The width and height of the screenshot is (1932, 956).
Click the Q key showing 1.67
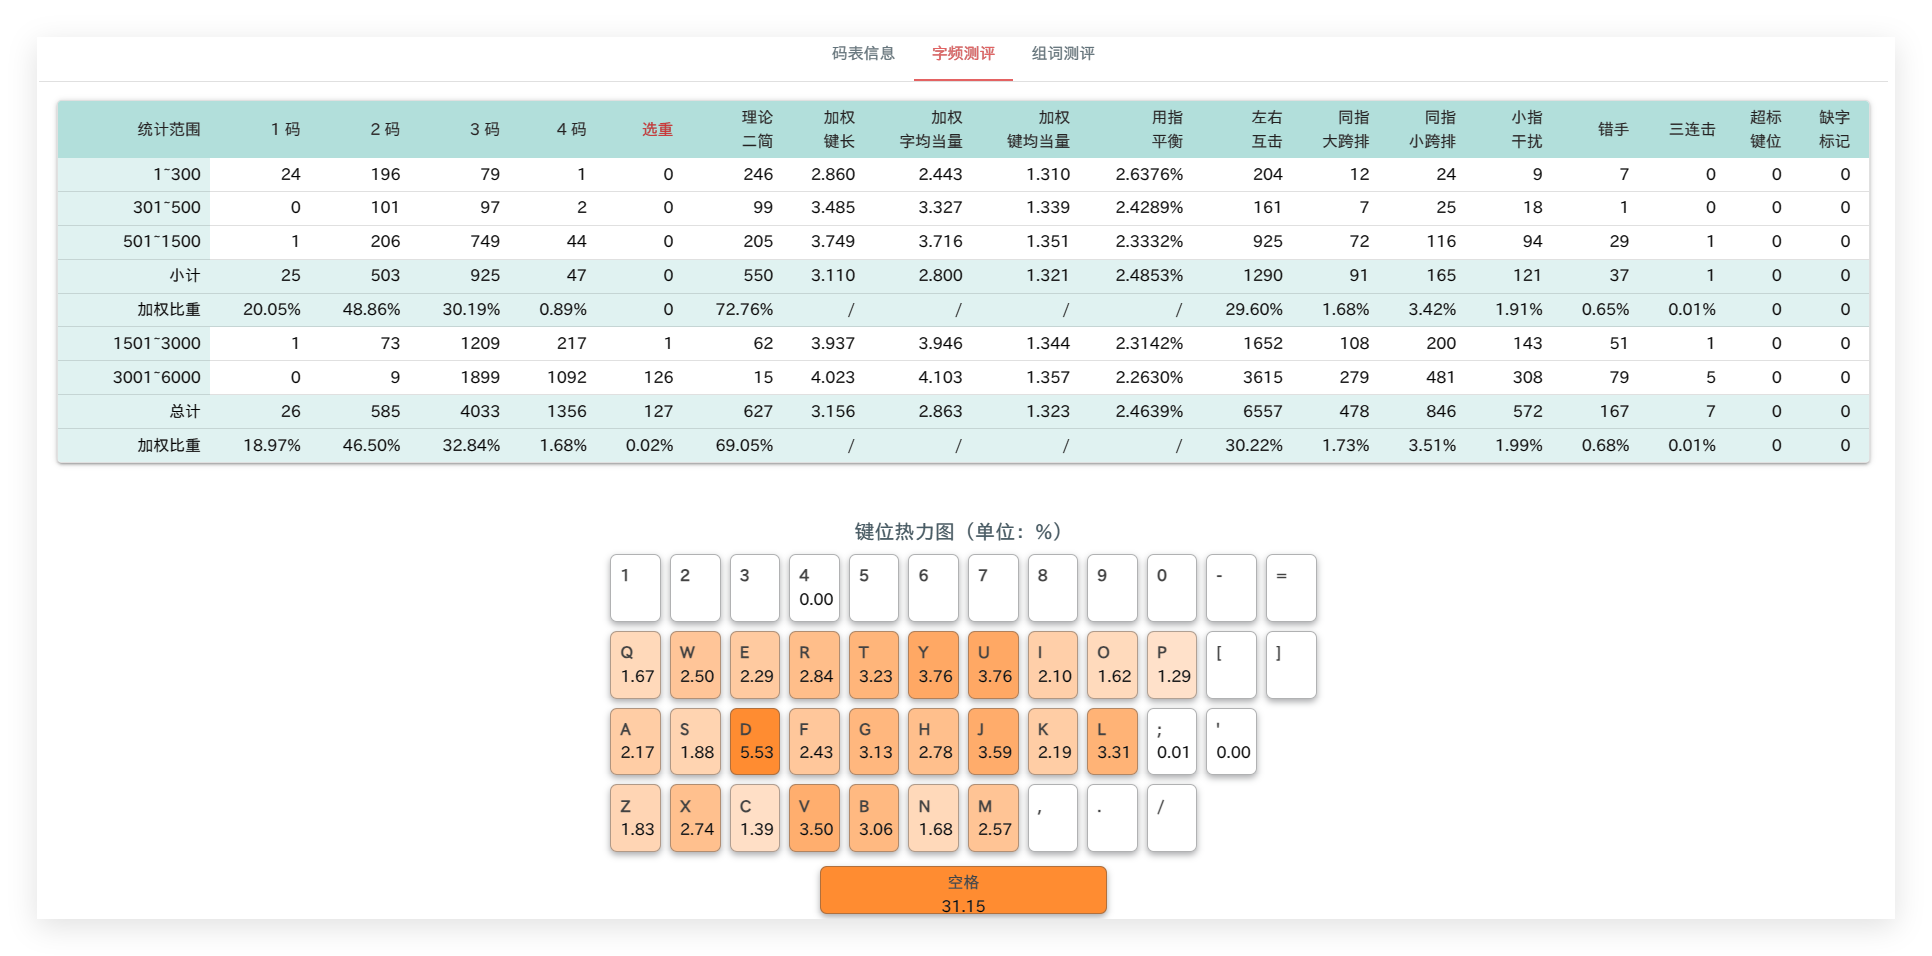tap(636, 665)
